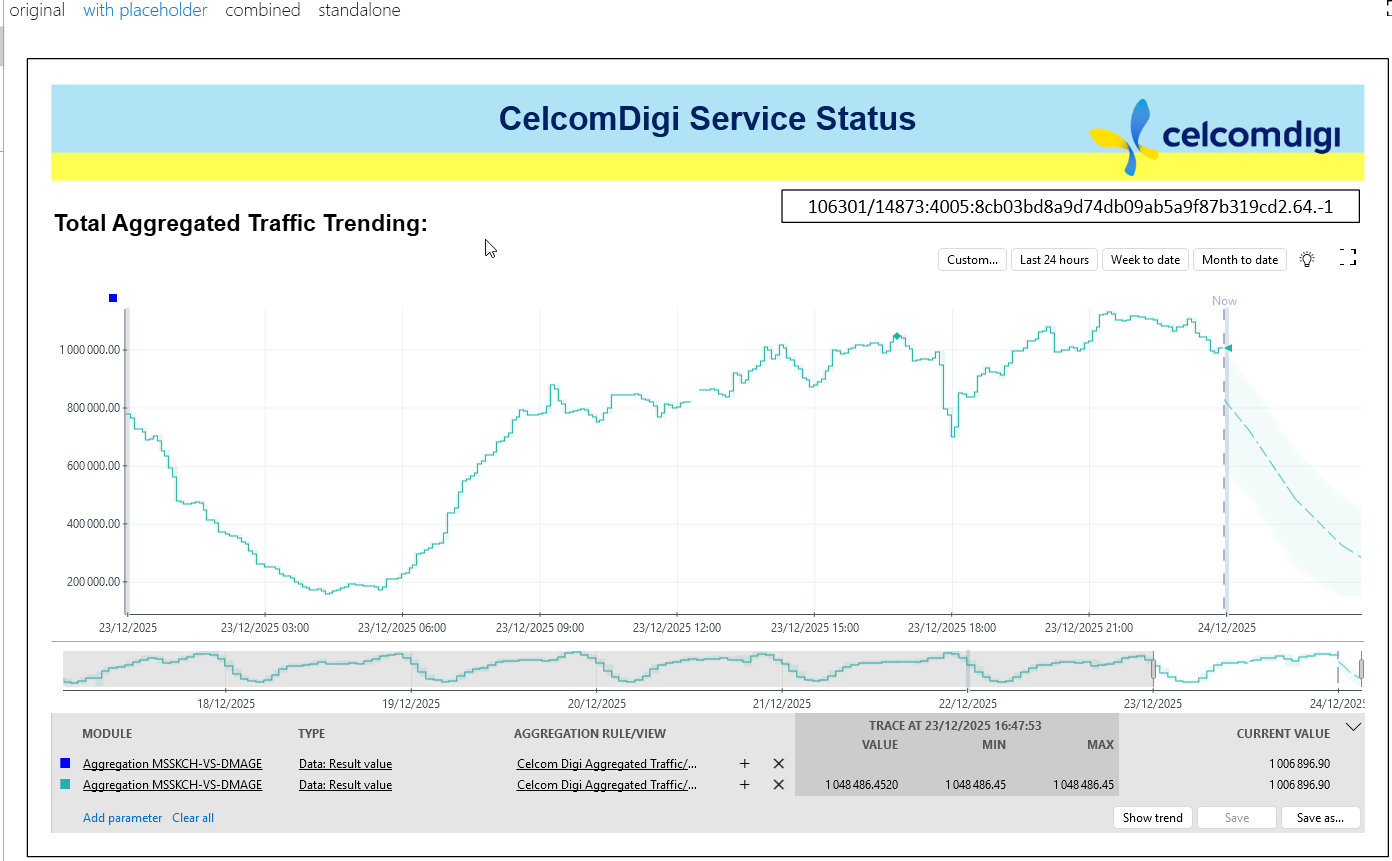Click the lightbulb icon above the chart
1392x861 pixels.
tap(1306, 259)
